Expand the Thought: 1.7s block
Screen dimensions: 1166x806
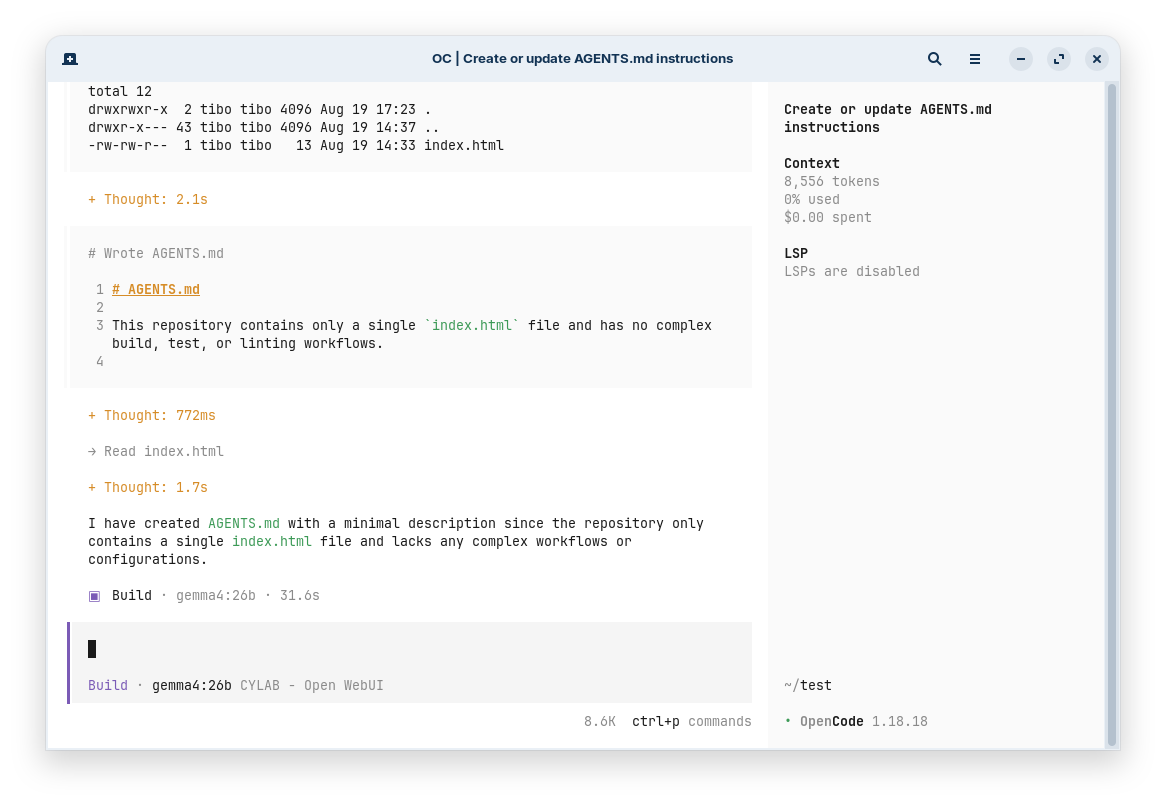(x=148, y=487)
